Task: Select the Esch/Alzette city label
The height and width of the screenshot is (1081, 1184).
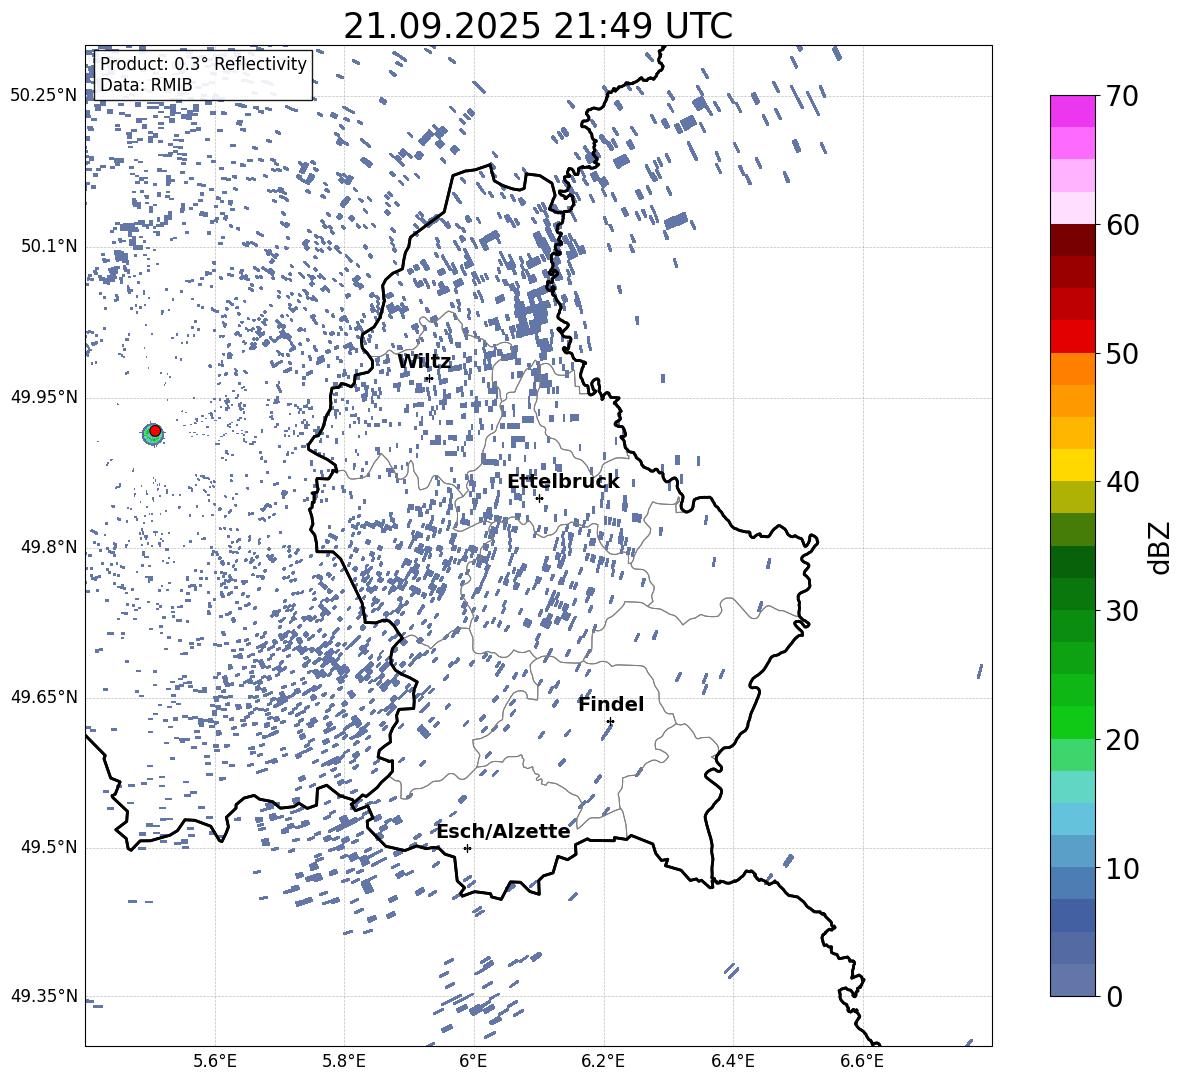Action: [x=503, y=831]
